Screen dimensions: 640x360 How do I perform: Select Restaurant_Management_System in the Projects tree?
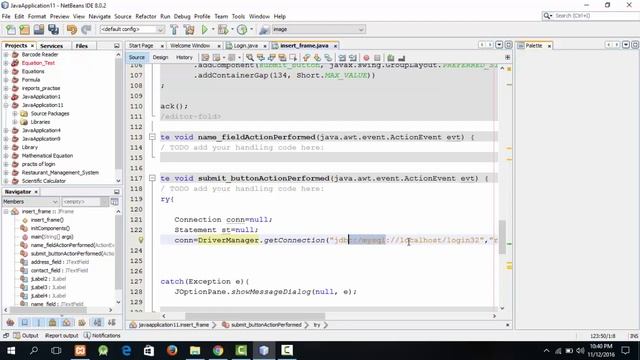60,172
